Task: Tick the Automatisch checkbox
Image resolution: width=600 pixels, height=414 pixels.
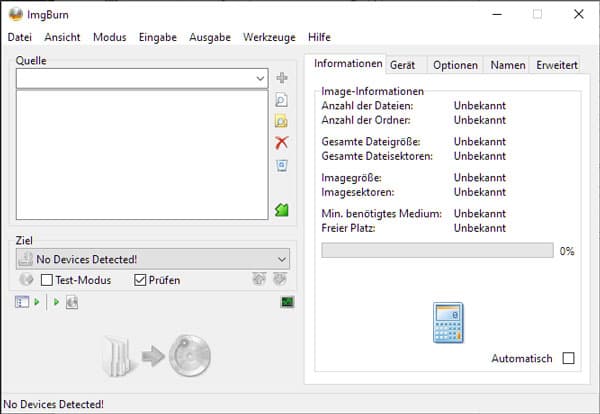Action: (x=569, y=359)
